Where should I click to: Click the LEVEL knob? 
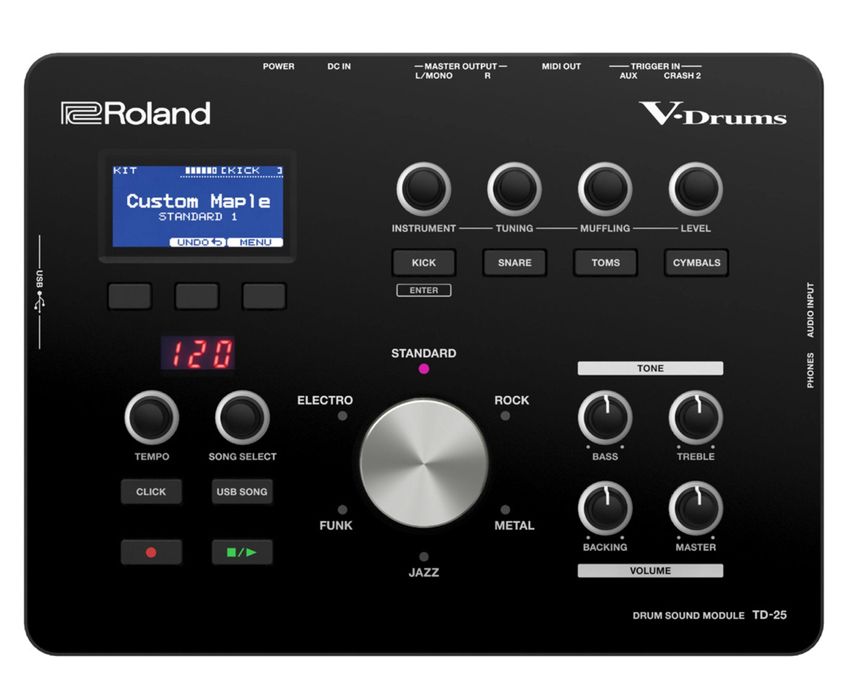(x=696, y=189)
